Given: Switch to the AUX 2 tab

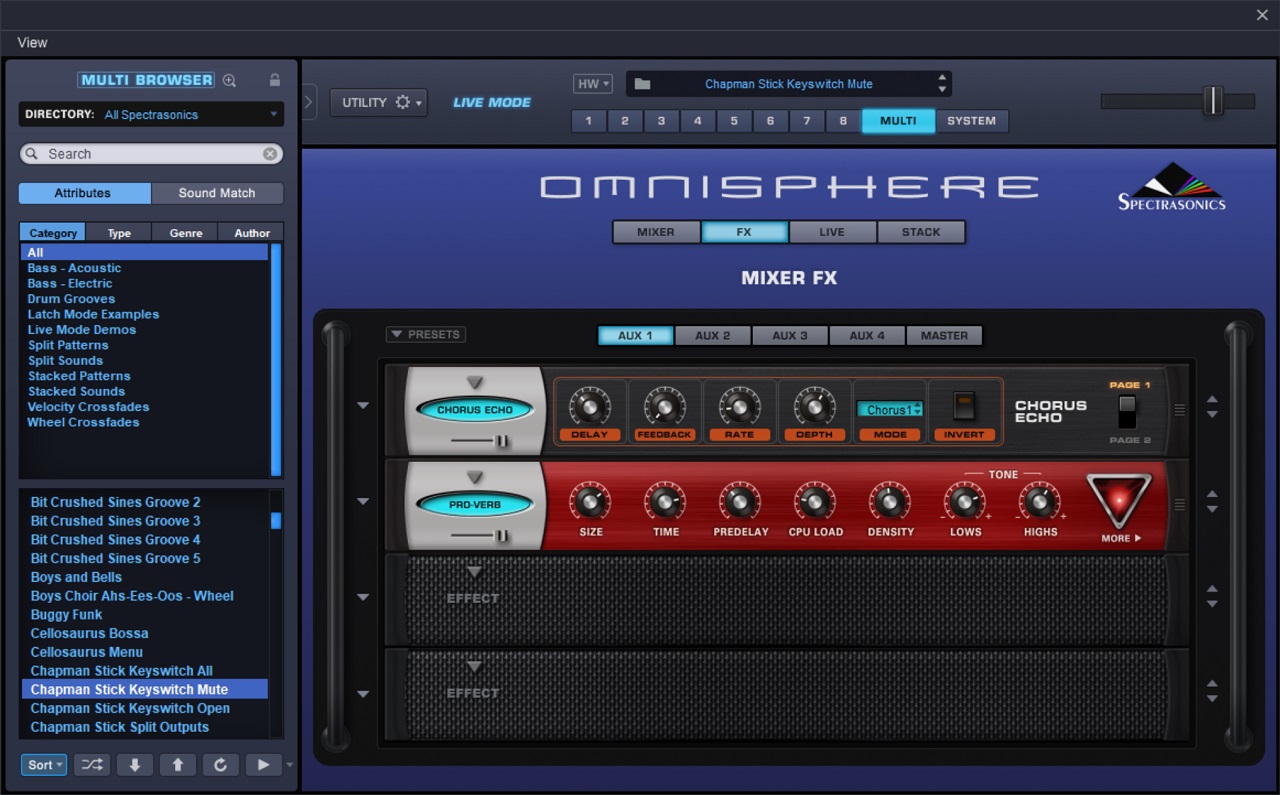Looking at the screenshot, I should [712, 336].
